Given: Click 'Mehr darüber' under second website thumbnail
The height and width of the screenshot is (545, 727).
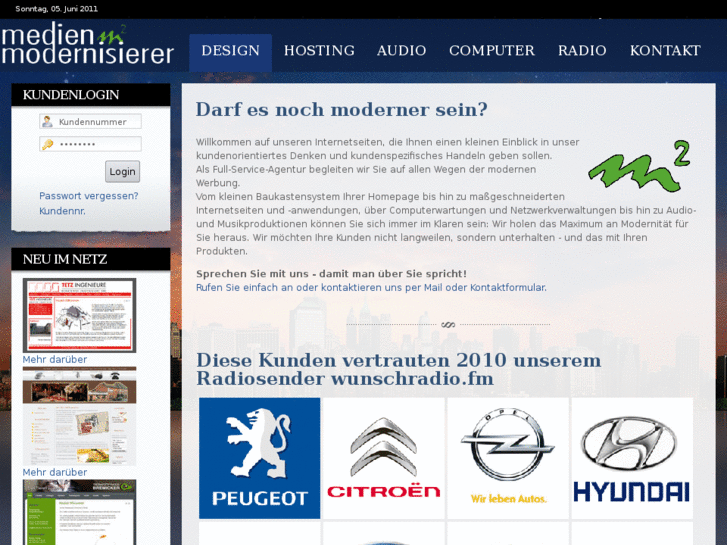Looking at the screenshot, I should coord(55,472).
